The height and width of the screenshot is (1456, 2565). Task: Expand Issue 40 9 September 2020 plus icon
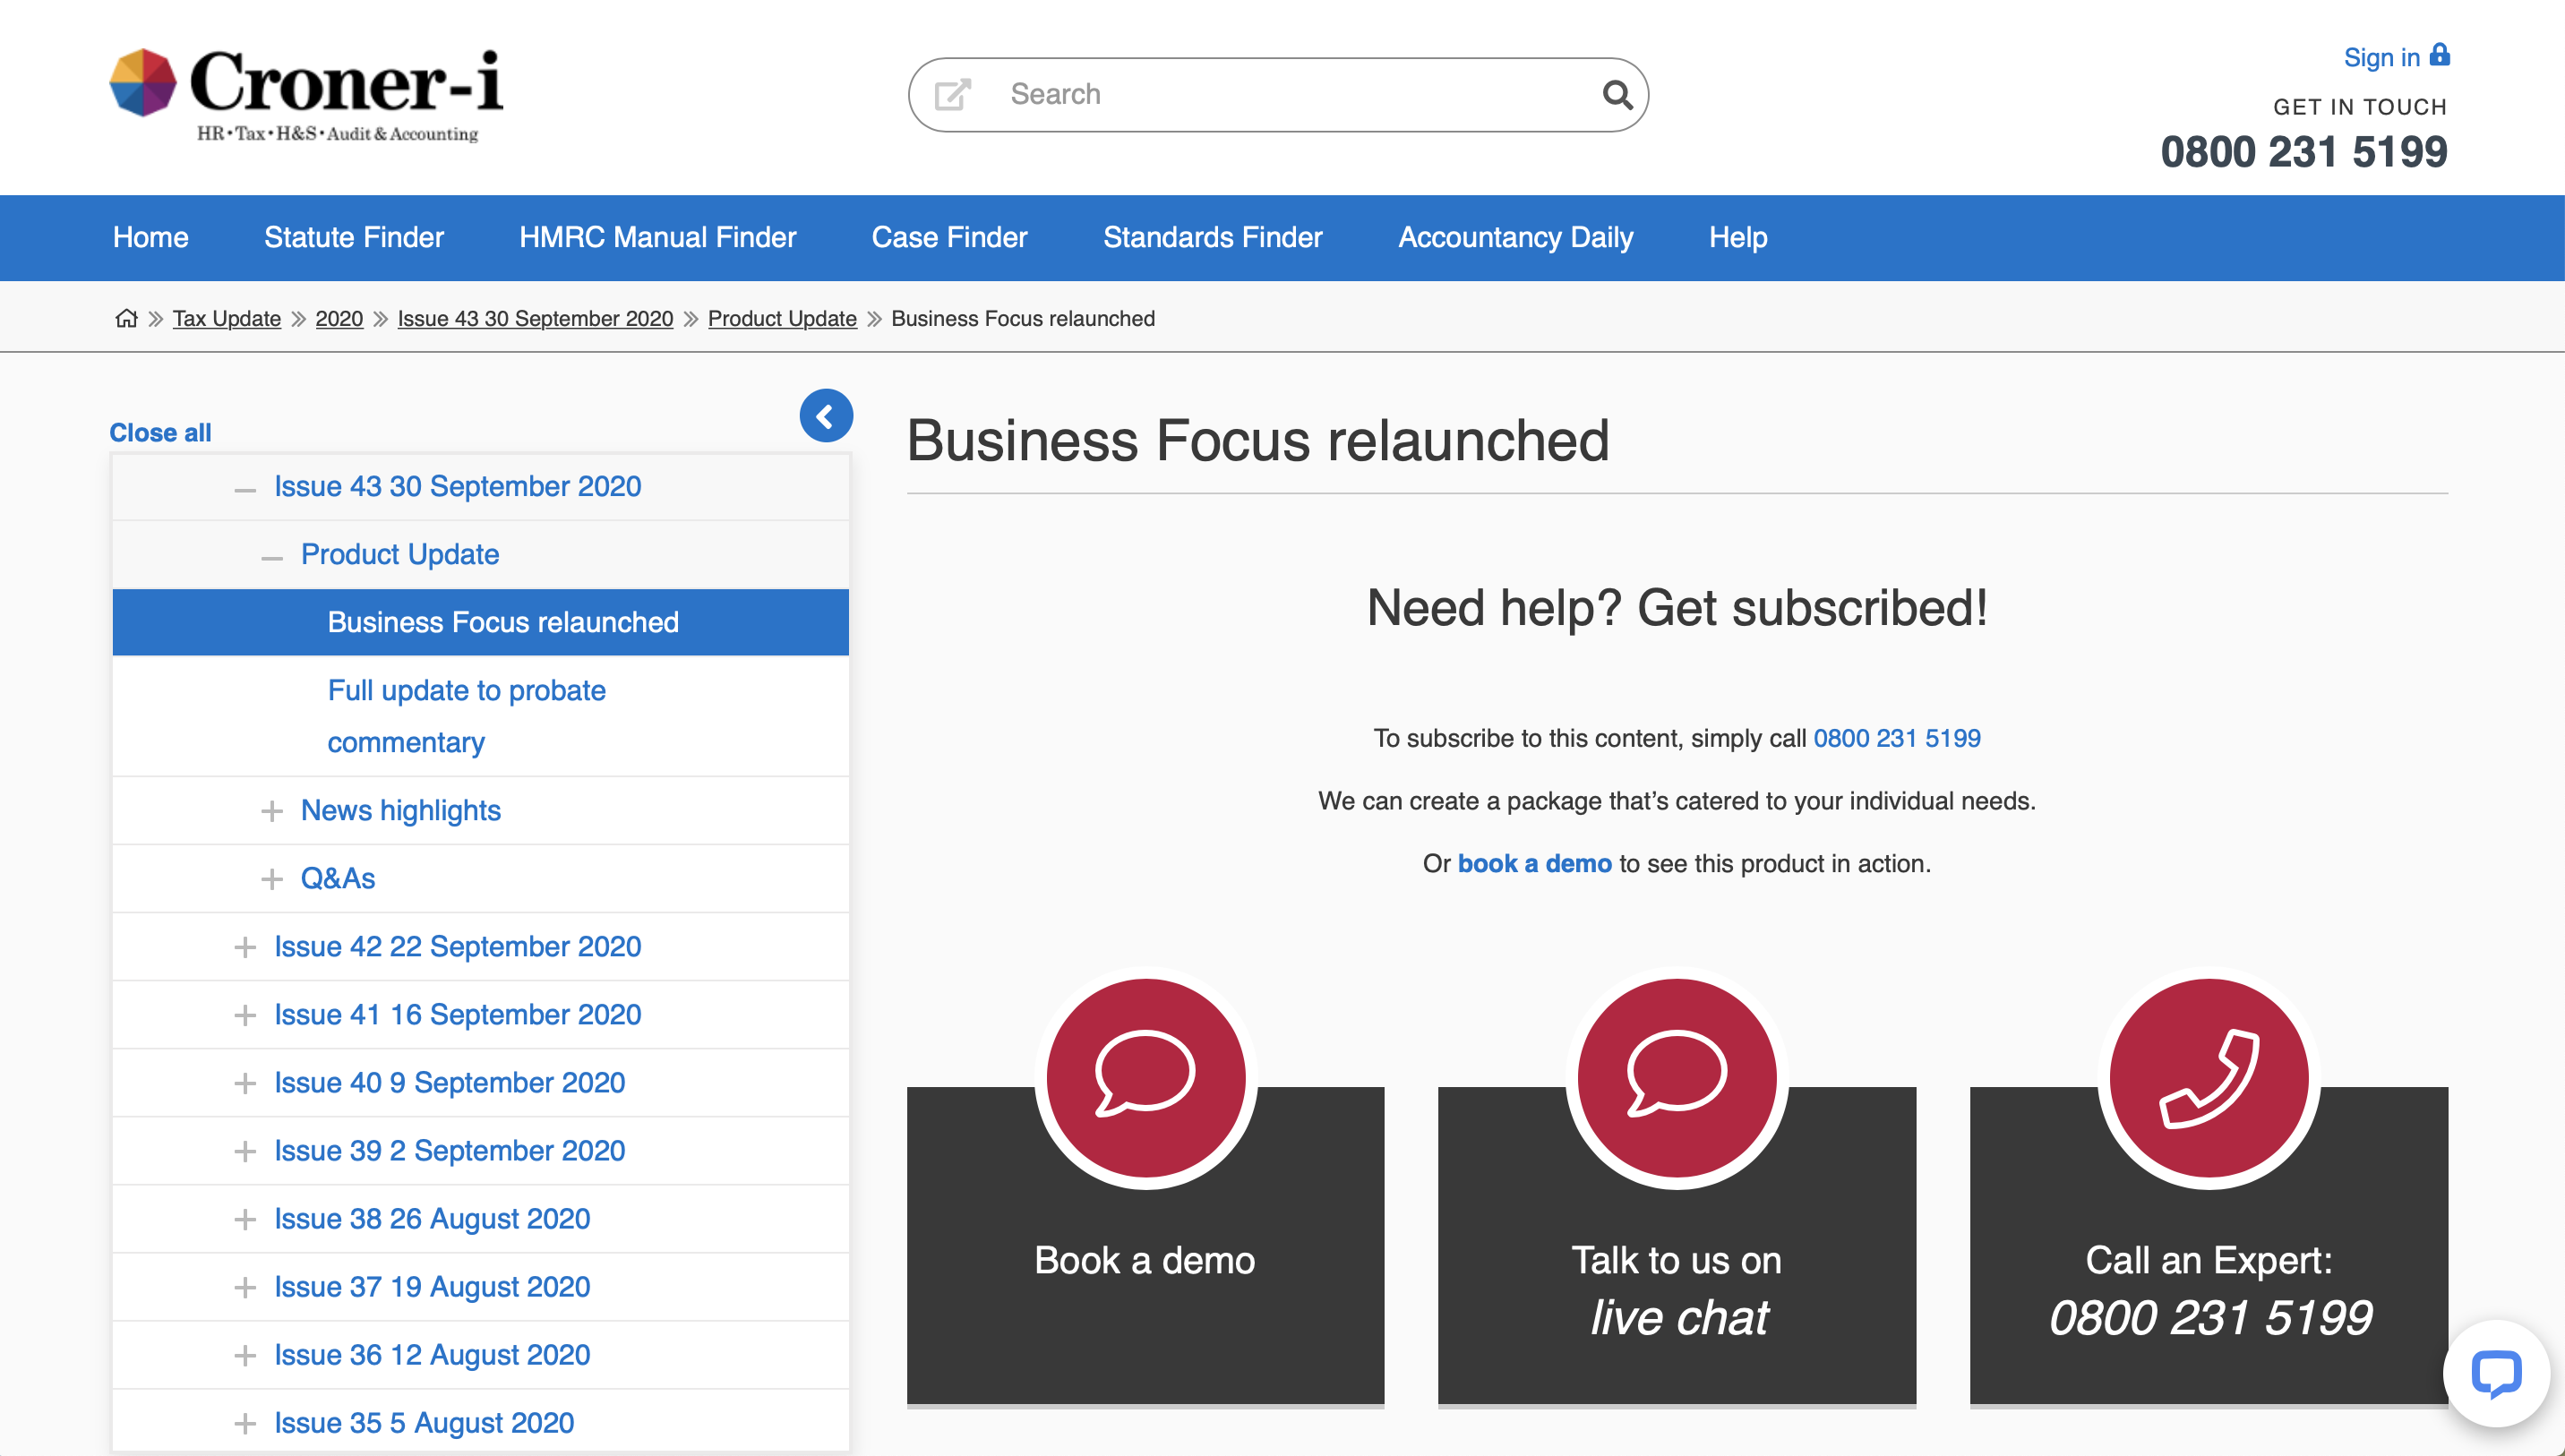click(x=245, y=1083)
